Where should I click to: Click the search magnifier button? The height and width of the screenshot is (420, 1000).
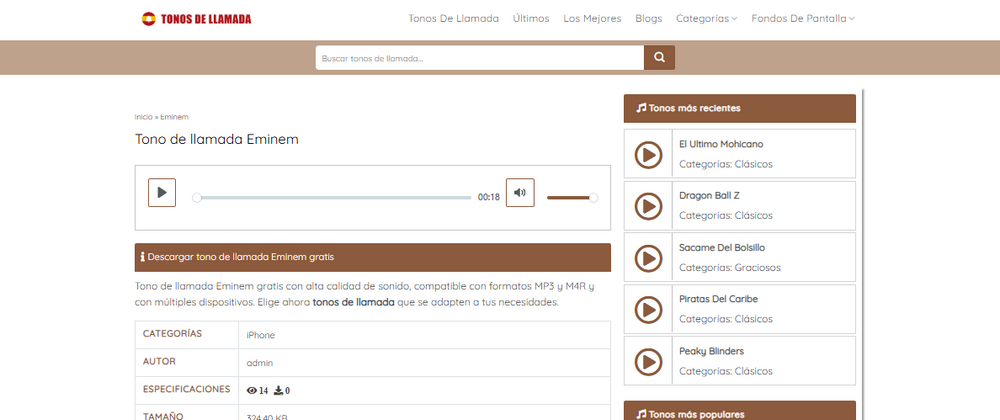[x=659, y=57]
